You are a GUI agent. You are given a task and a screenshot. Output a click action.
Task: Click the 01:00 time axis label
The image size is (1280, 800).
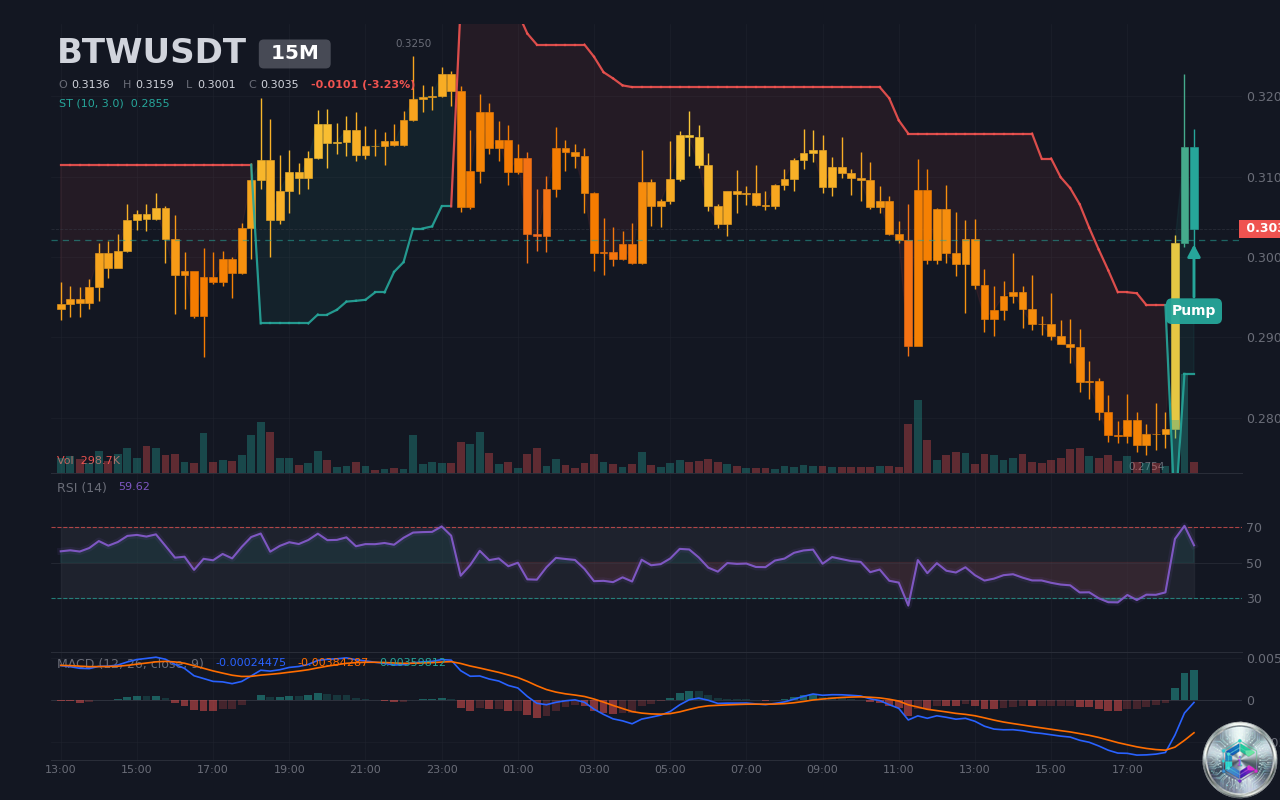pos(518,770)
